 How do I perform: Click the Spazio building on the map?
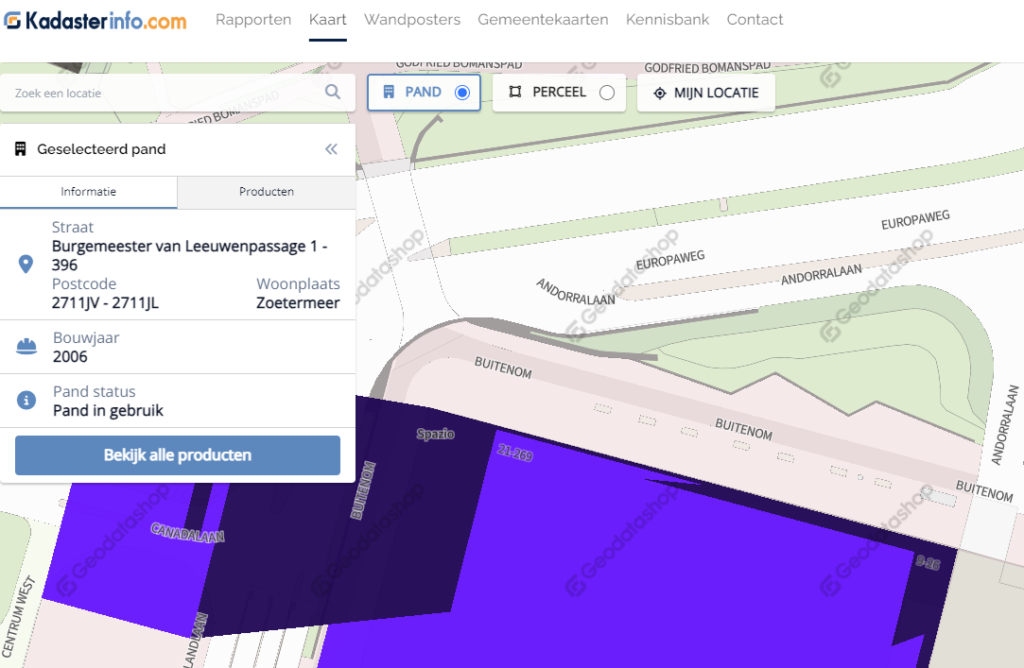[436, 435]
